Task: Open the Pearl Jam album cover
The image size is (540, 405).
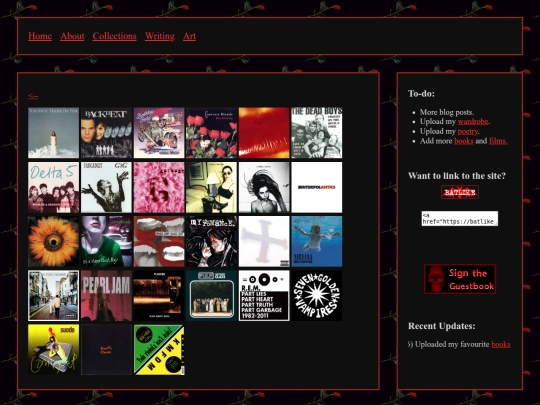Action: (x=106, y=295)
